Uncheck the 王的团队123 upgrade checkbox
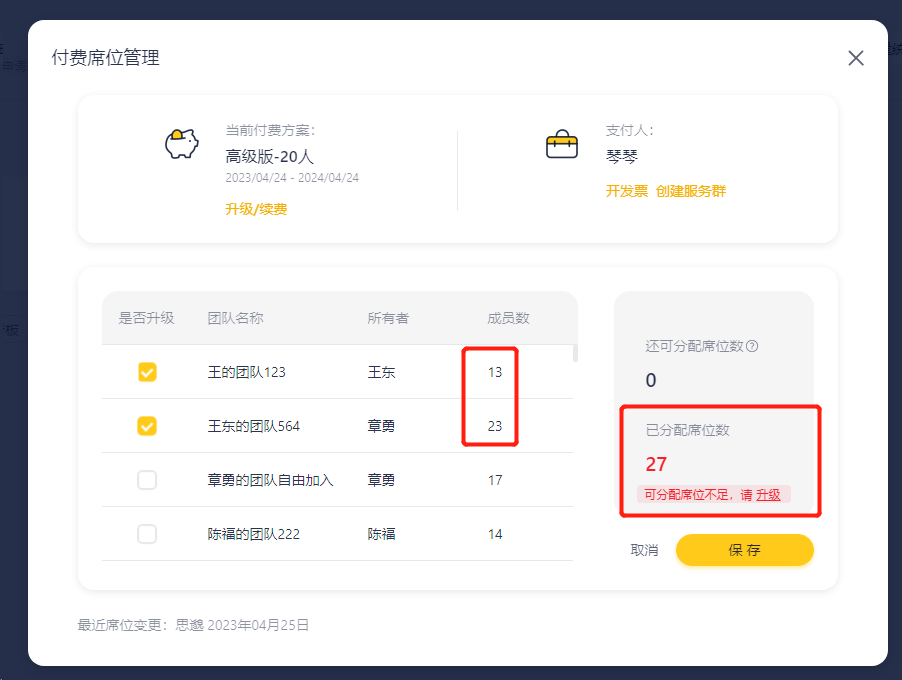The image size is (902, 680). (147, 372)
